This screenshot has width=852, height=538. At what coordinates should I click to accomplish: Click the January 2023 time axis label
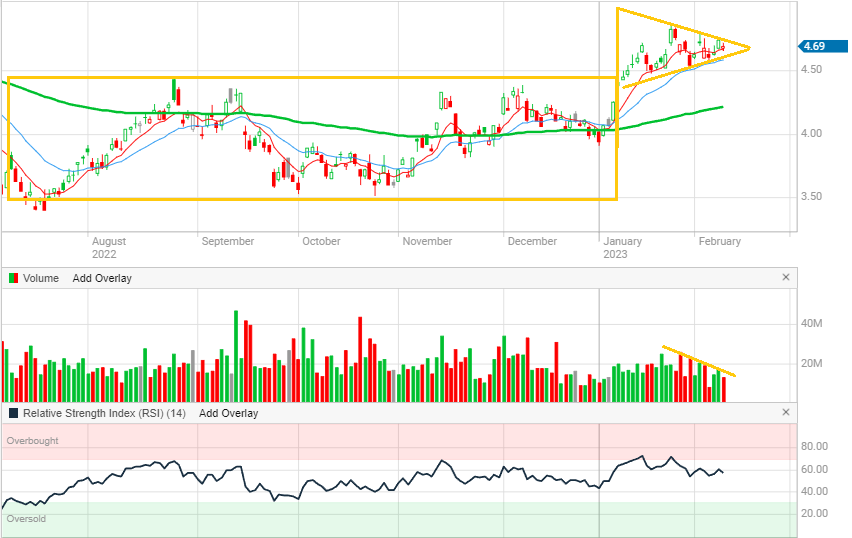pyautogui.click(x=622, y=247)
